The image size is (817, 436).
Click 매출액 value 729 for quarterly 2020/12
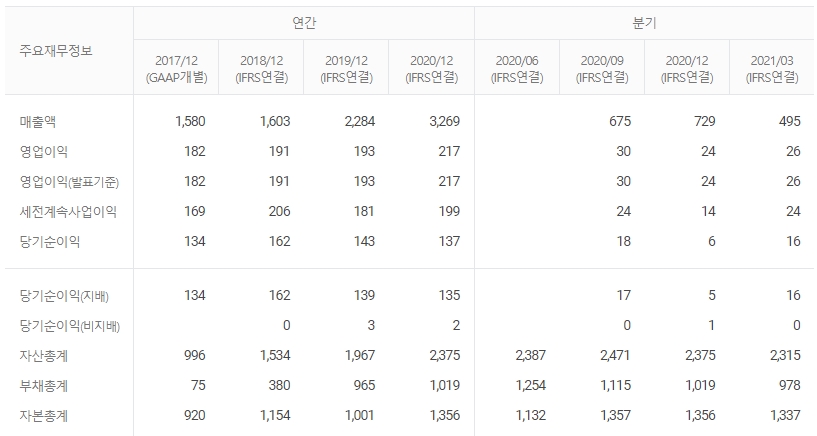pos(705,121)
